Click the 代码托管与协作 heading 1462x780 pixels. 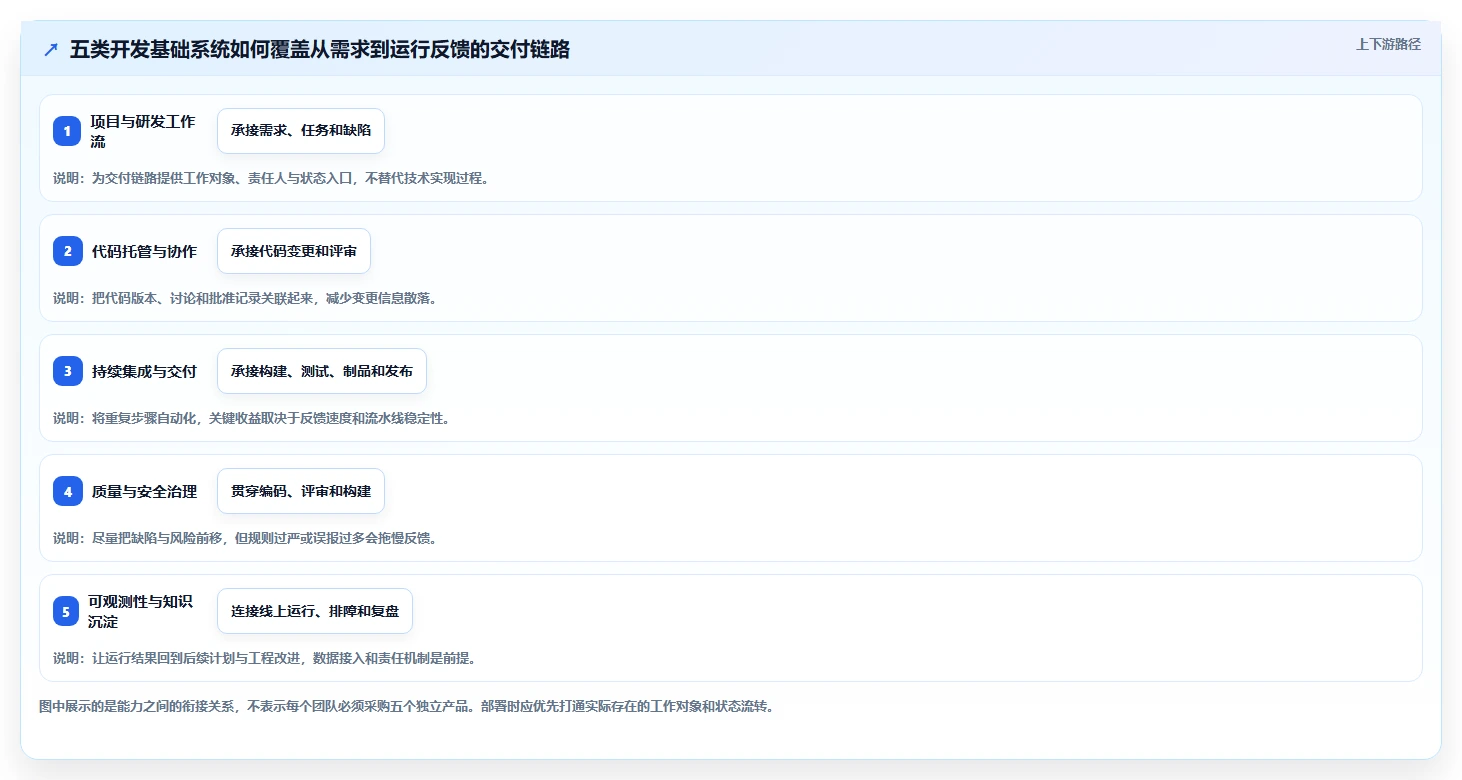point(144,251)
